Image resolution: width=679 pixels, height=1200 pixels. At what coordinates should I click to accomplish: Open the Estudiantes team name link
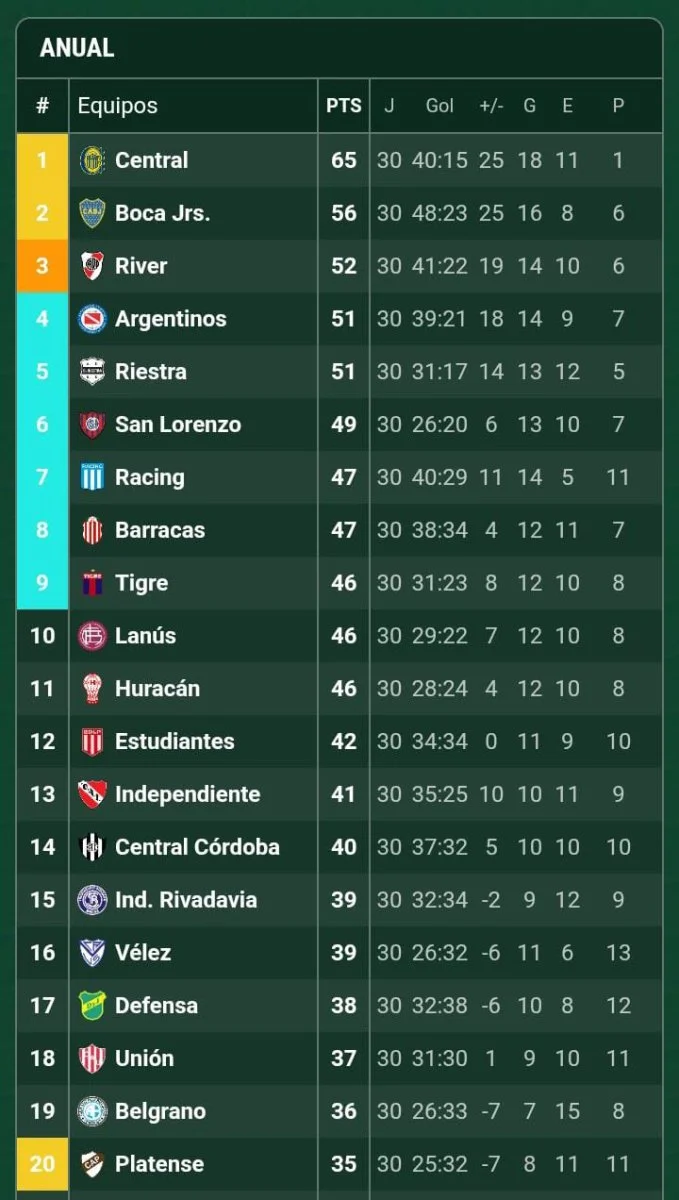(174, 741)
